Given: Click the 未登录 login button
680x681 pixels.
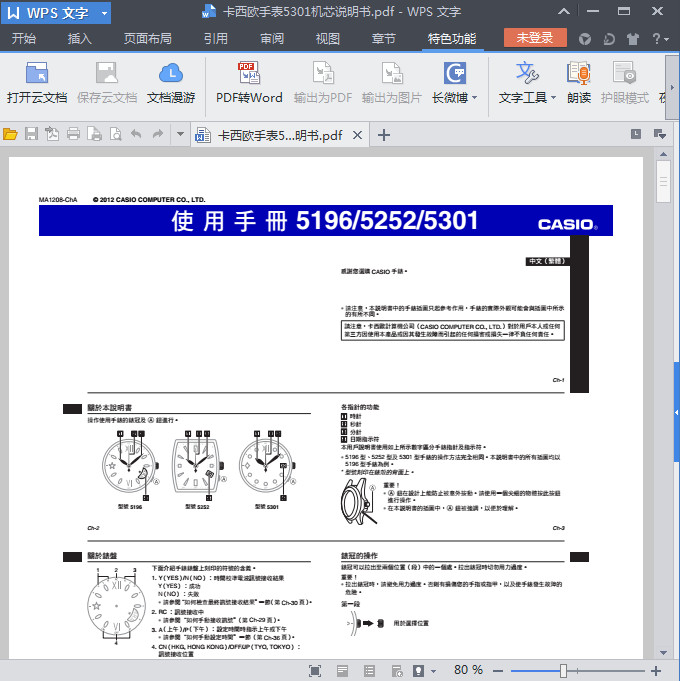Looking at the screenshot, I should (535, 38).
